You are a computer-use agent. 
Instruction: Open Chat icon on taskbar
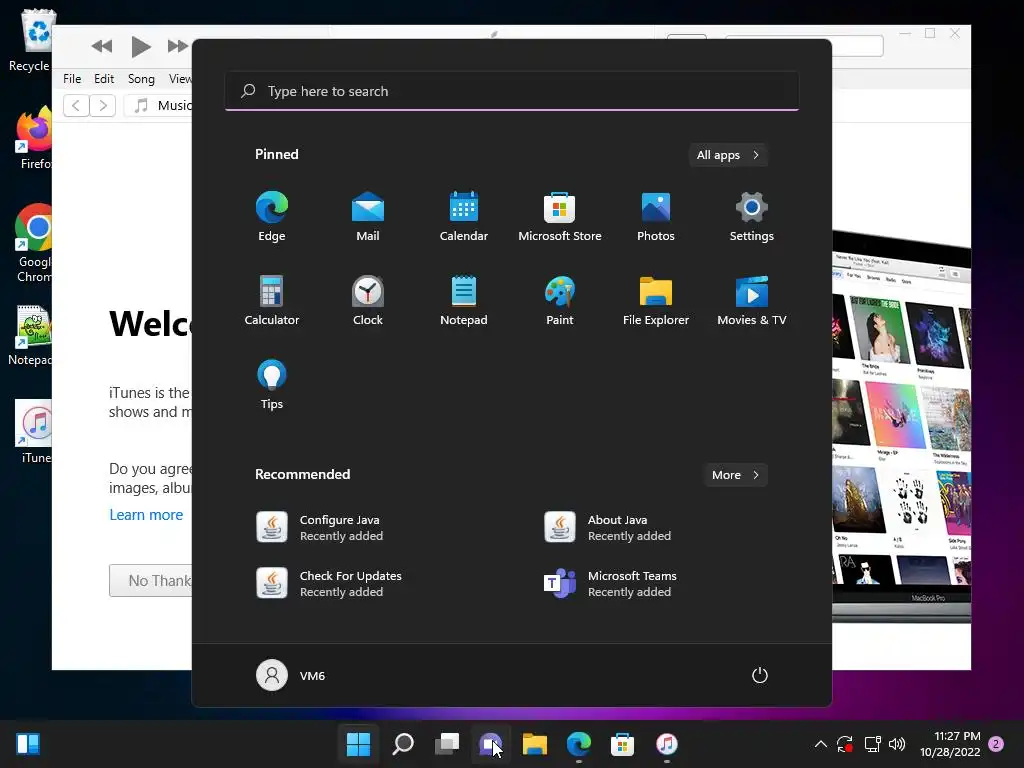tap(490, 744)
